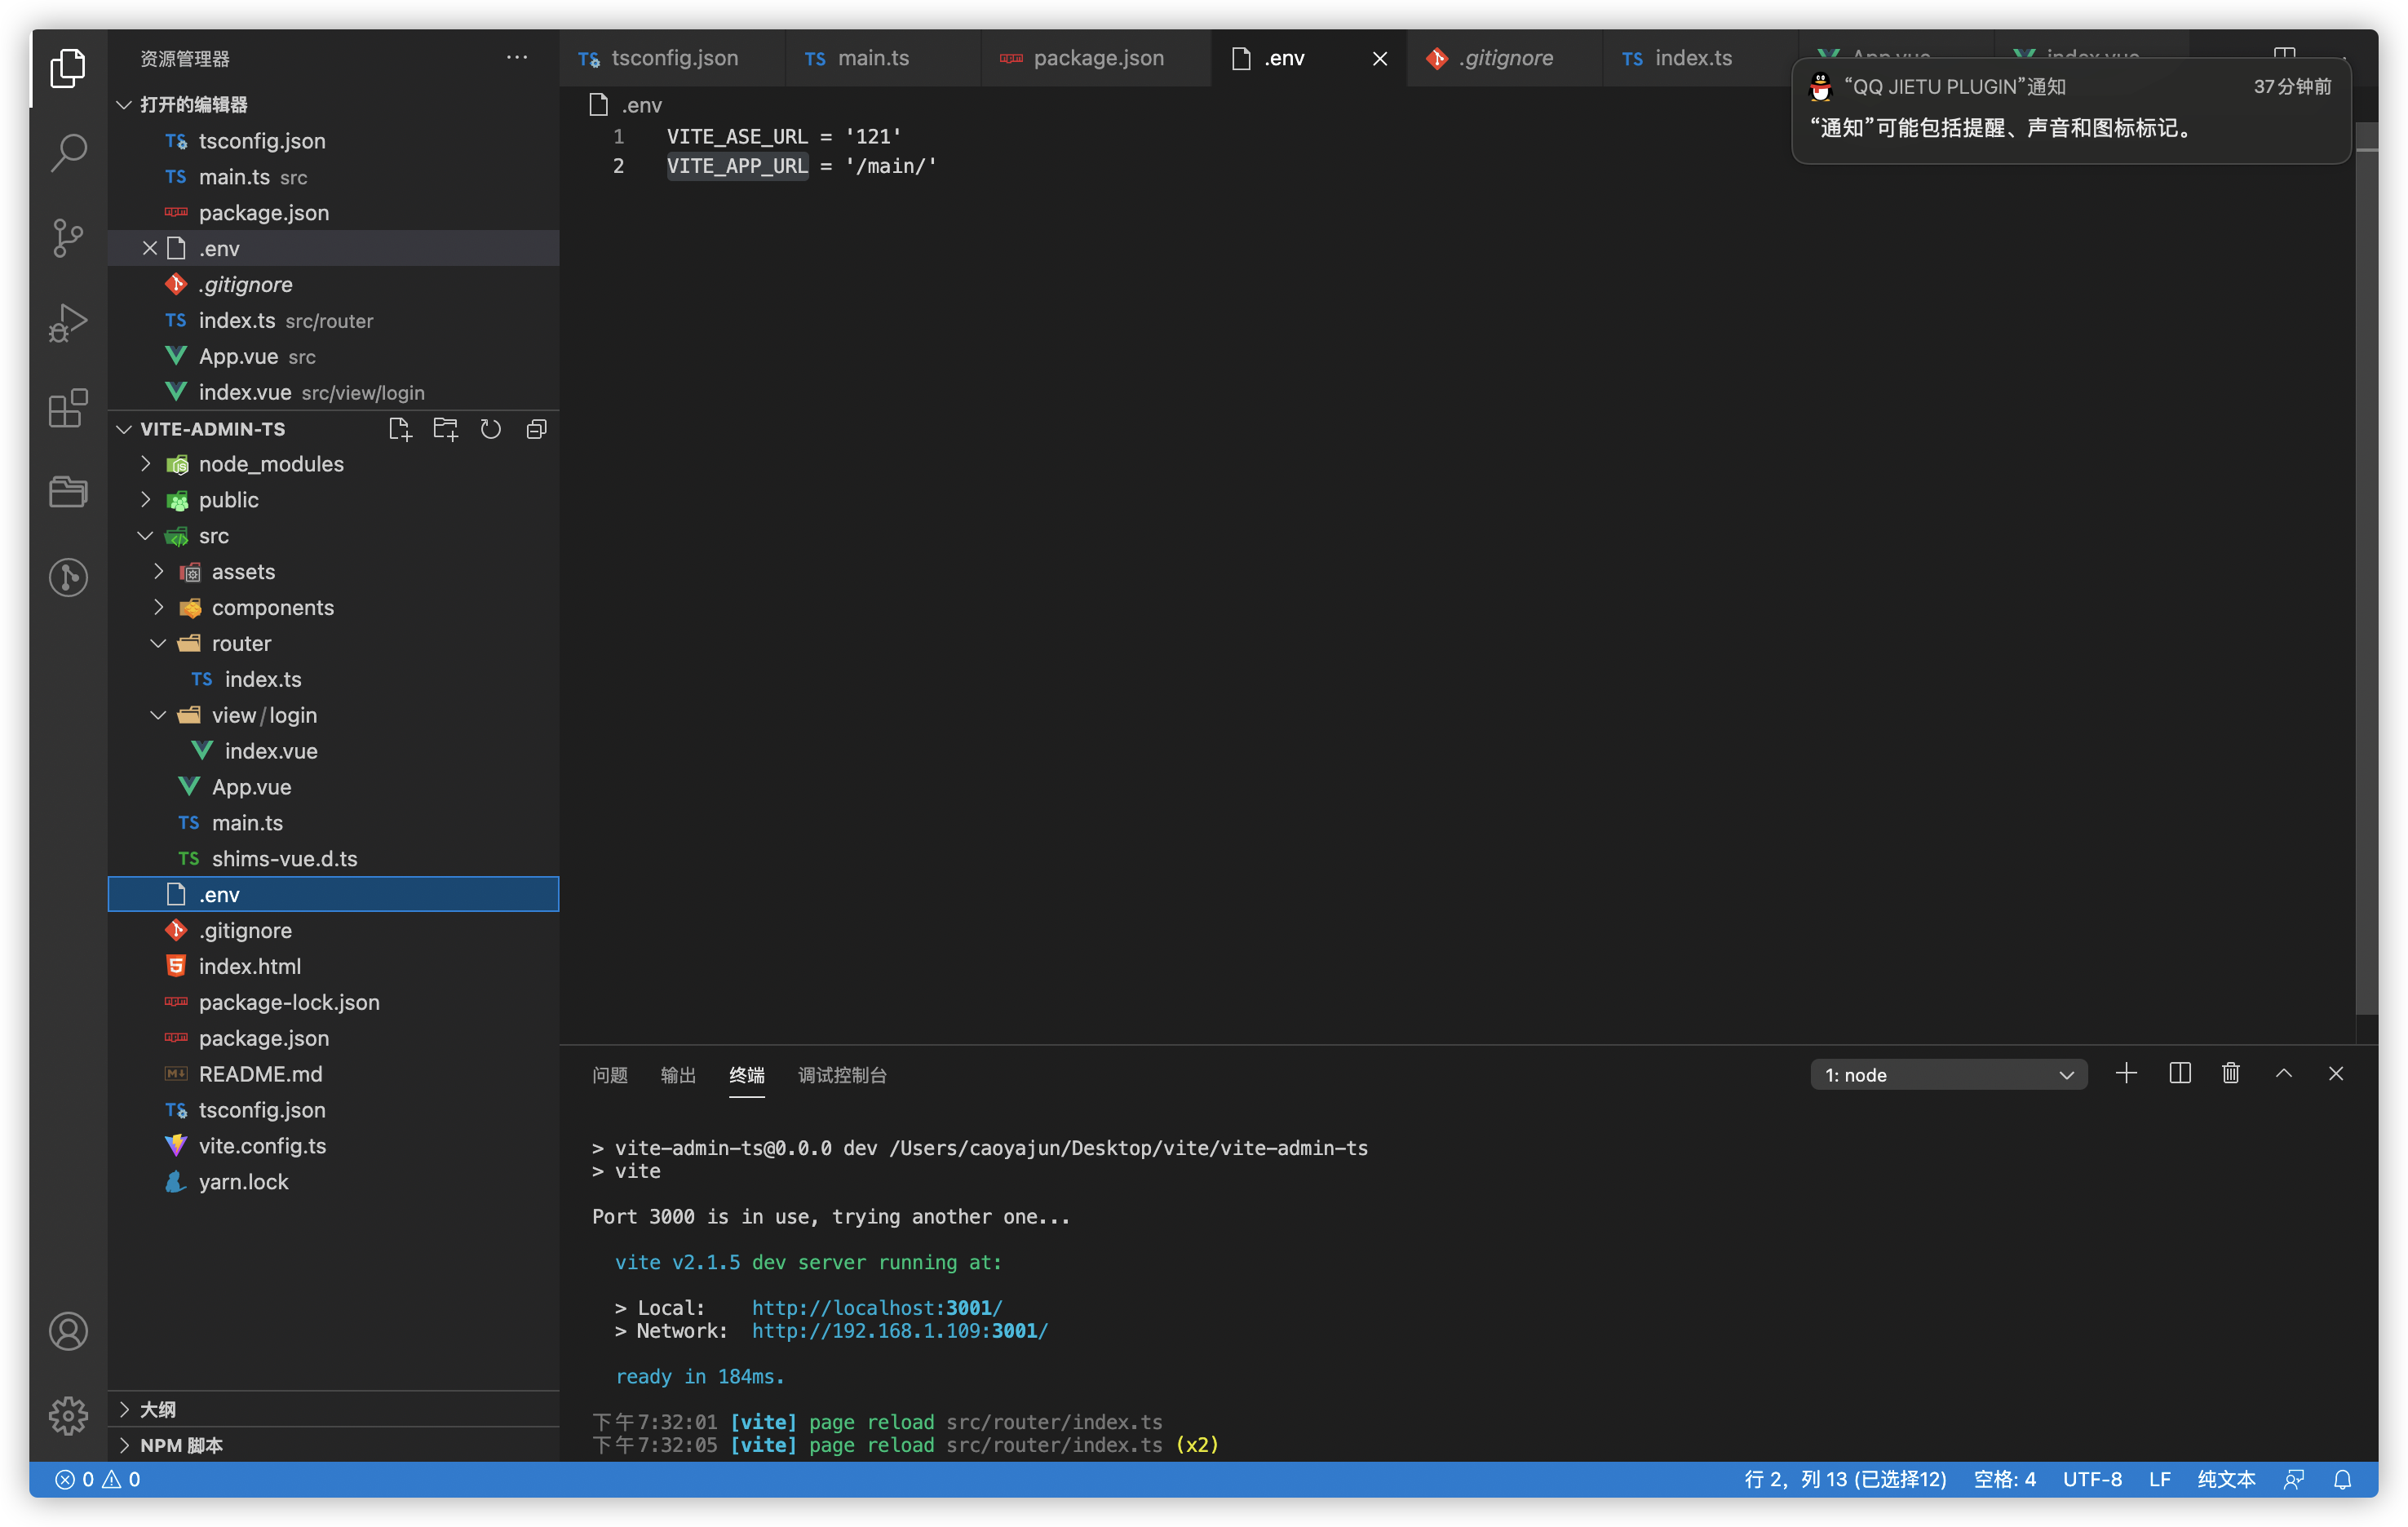This screenshot has width=2408, height=1527.
Task: Open the Source Control view
Action: tap(68, 238)
